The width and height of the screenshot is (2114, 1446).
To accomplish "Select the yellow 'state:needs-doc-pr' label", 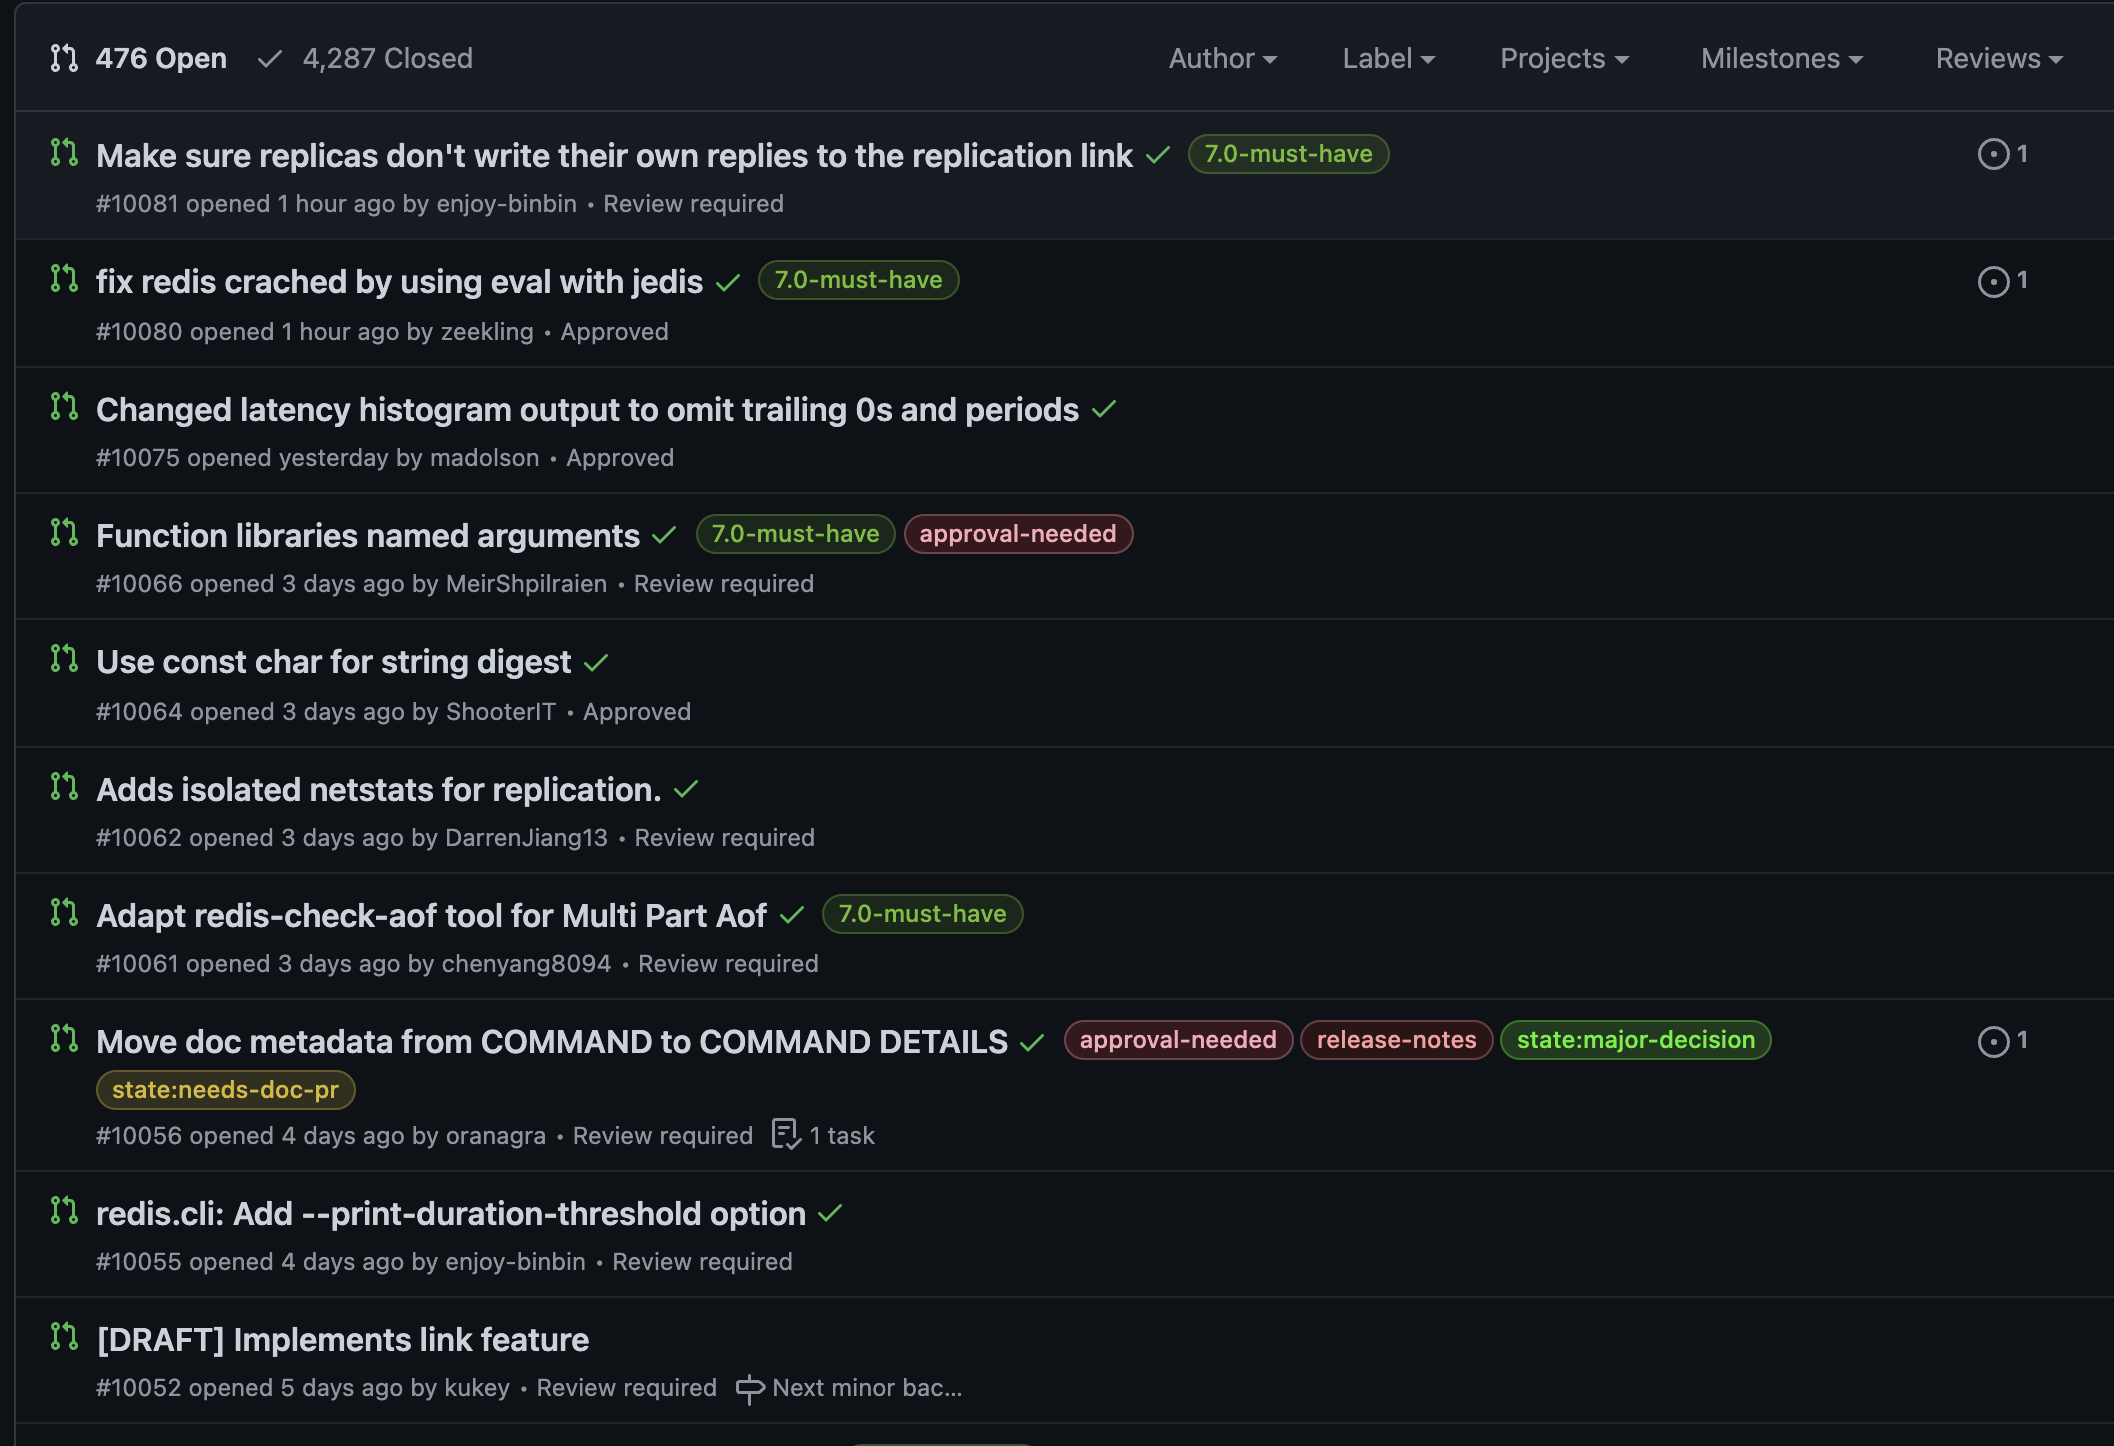I will point(225,1090).
